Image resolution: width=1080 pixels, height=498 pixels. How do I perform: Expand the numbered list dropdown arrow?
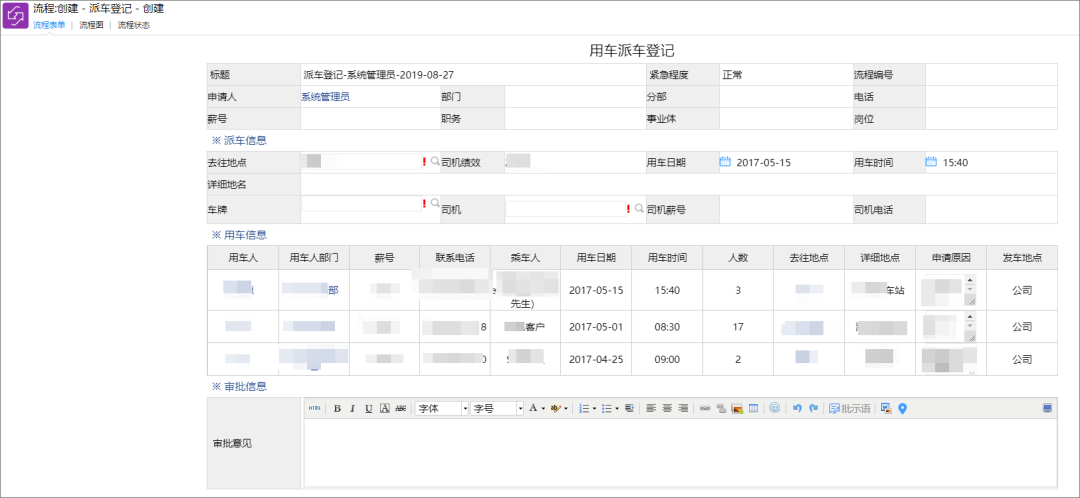pos(594,408)
